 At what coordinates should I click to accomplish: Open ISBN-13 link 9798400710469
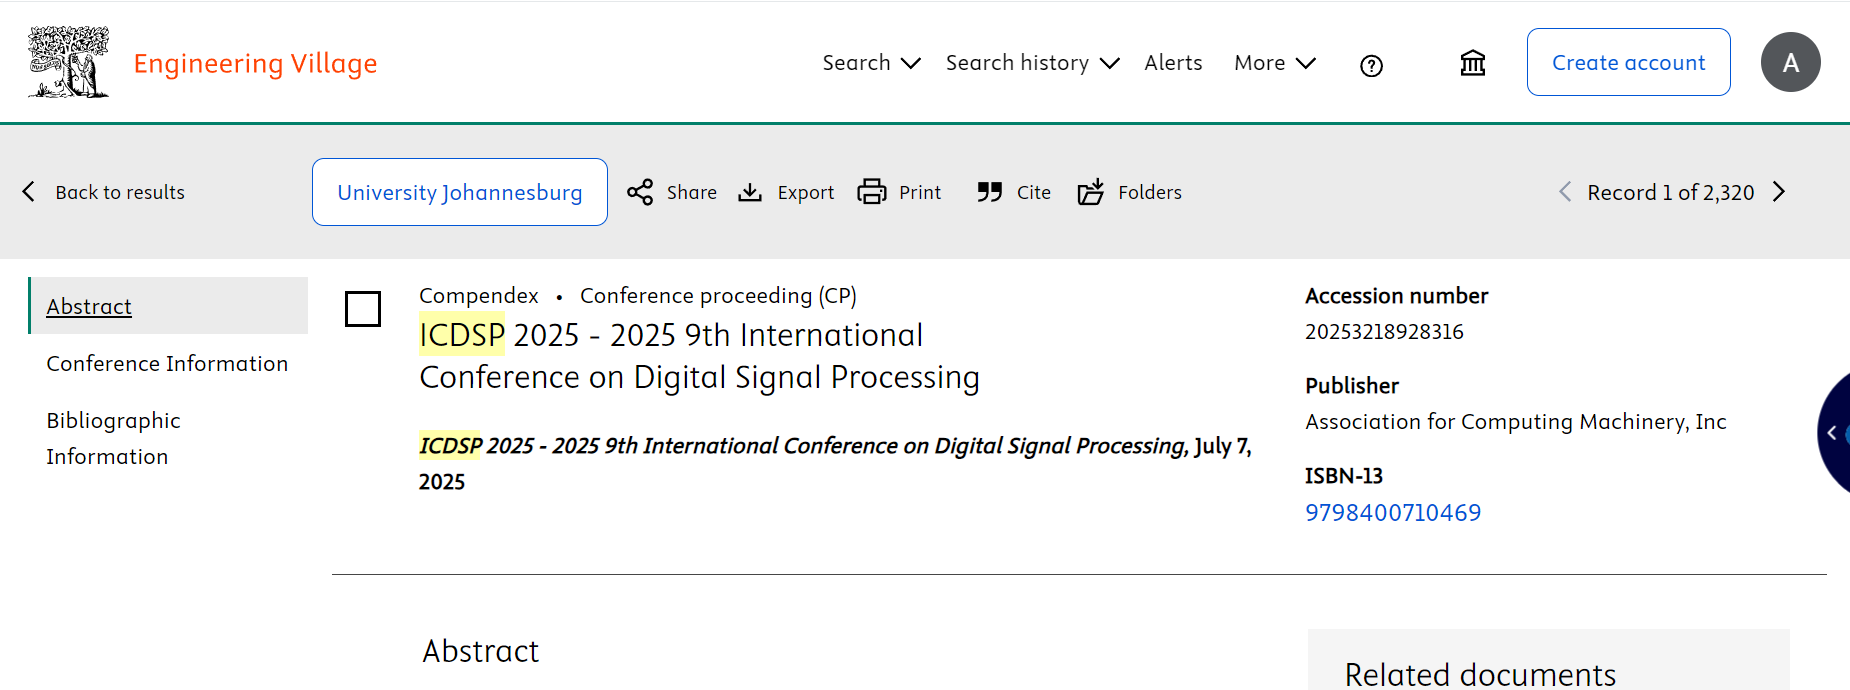point(1392,513)
